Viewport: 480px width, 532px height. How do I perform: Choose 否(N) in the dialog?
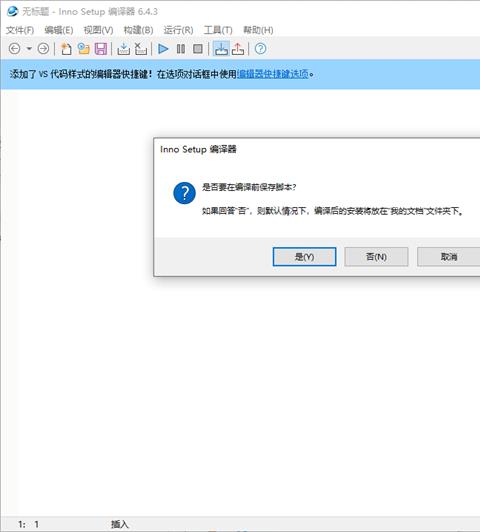click(x=376, y=257)
